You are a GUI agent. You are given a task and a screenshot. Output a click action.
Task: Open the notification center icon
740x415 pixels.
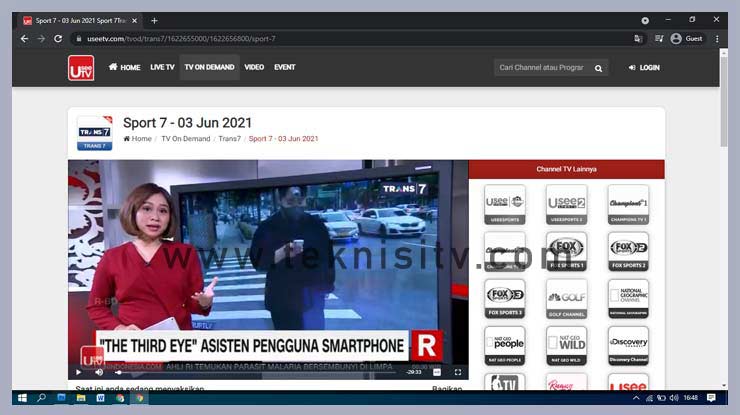click(711, 398)
